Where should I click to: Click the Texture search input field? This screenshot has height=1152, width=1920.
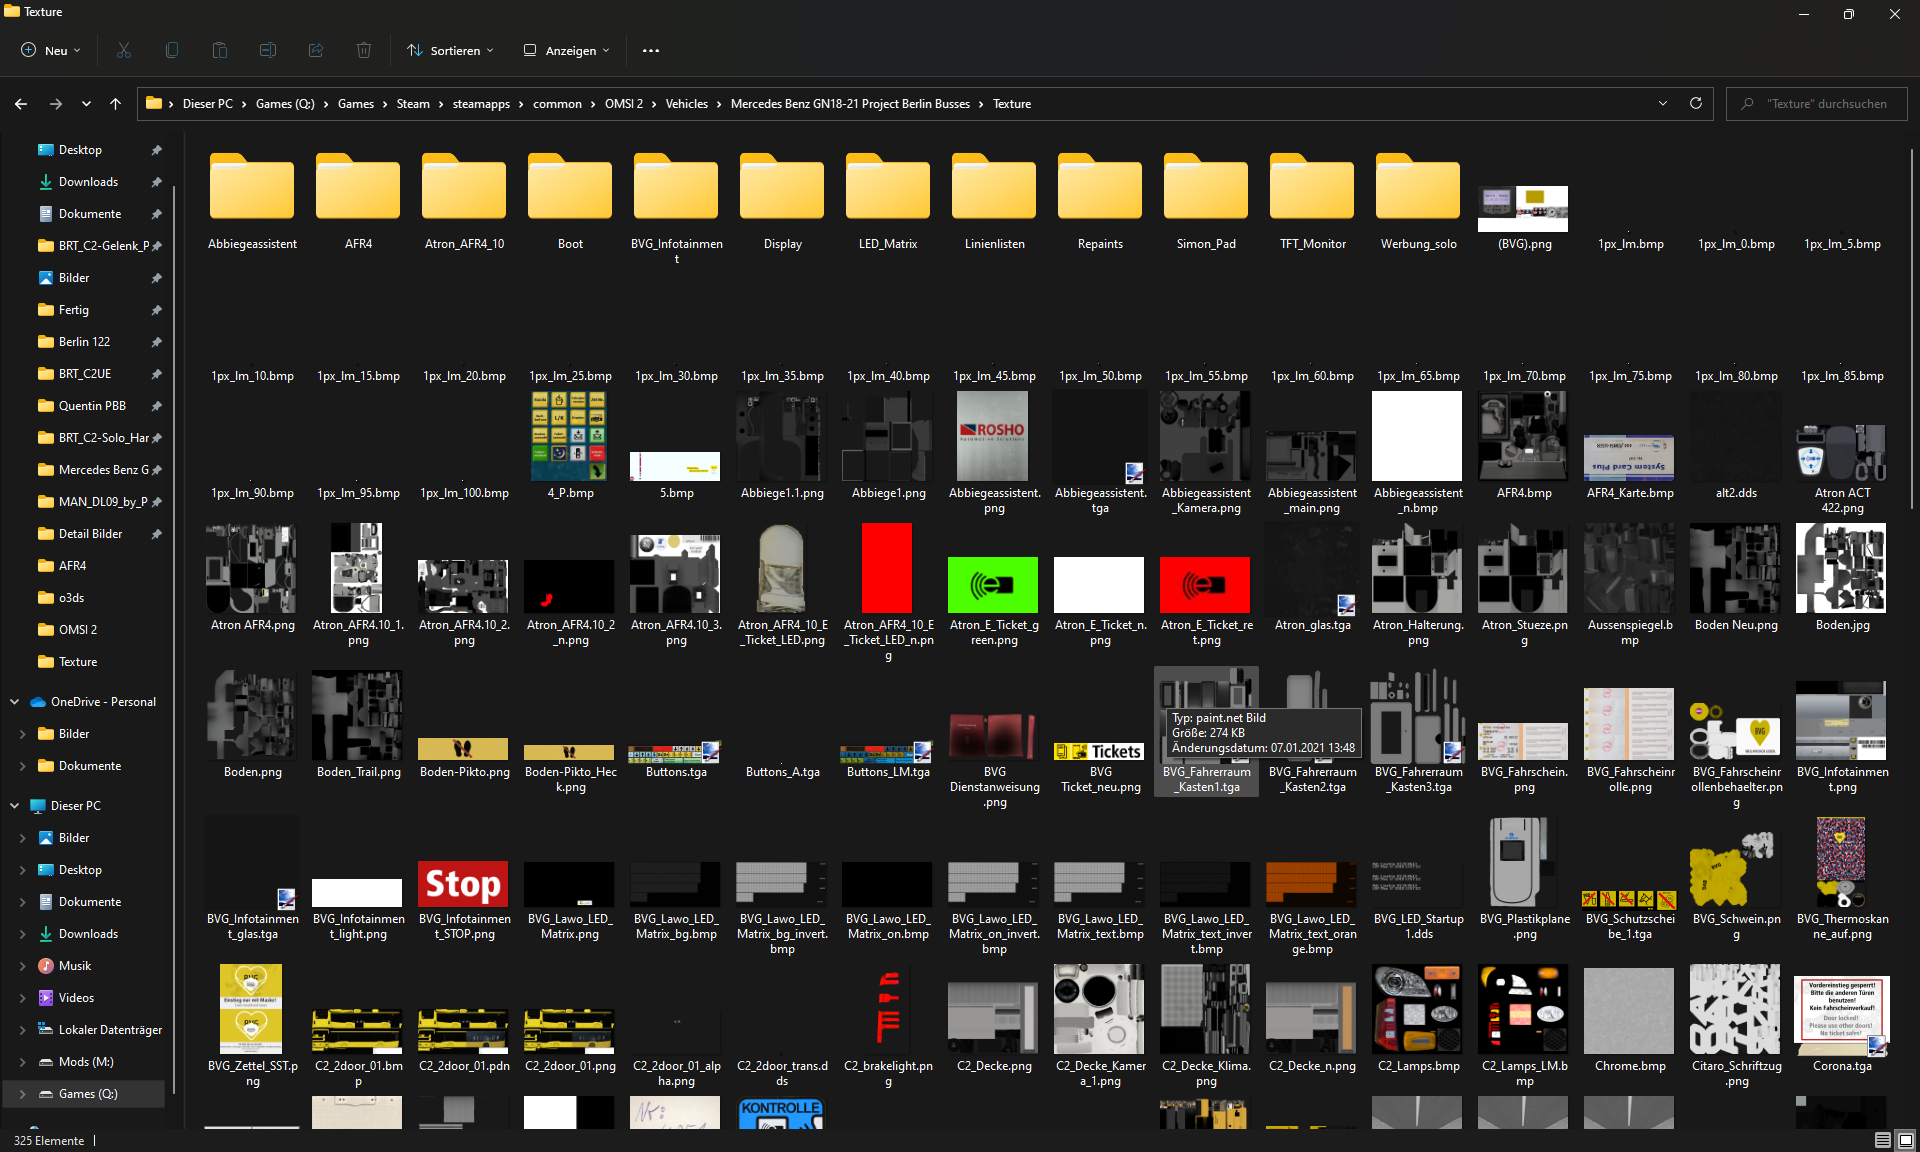(1826, 103)
